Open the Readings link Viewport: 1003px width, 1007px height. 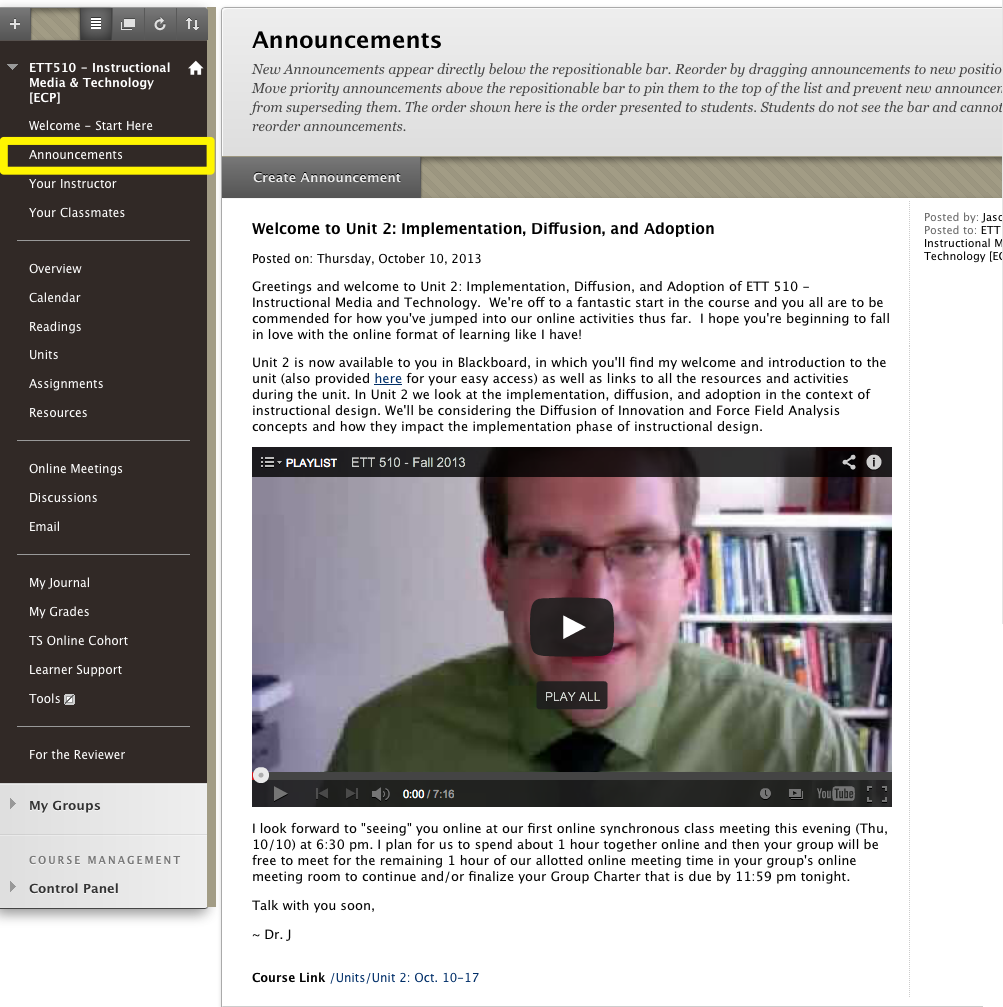tap(55, 326)
